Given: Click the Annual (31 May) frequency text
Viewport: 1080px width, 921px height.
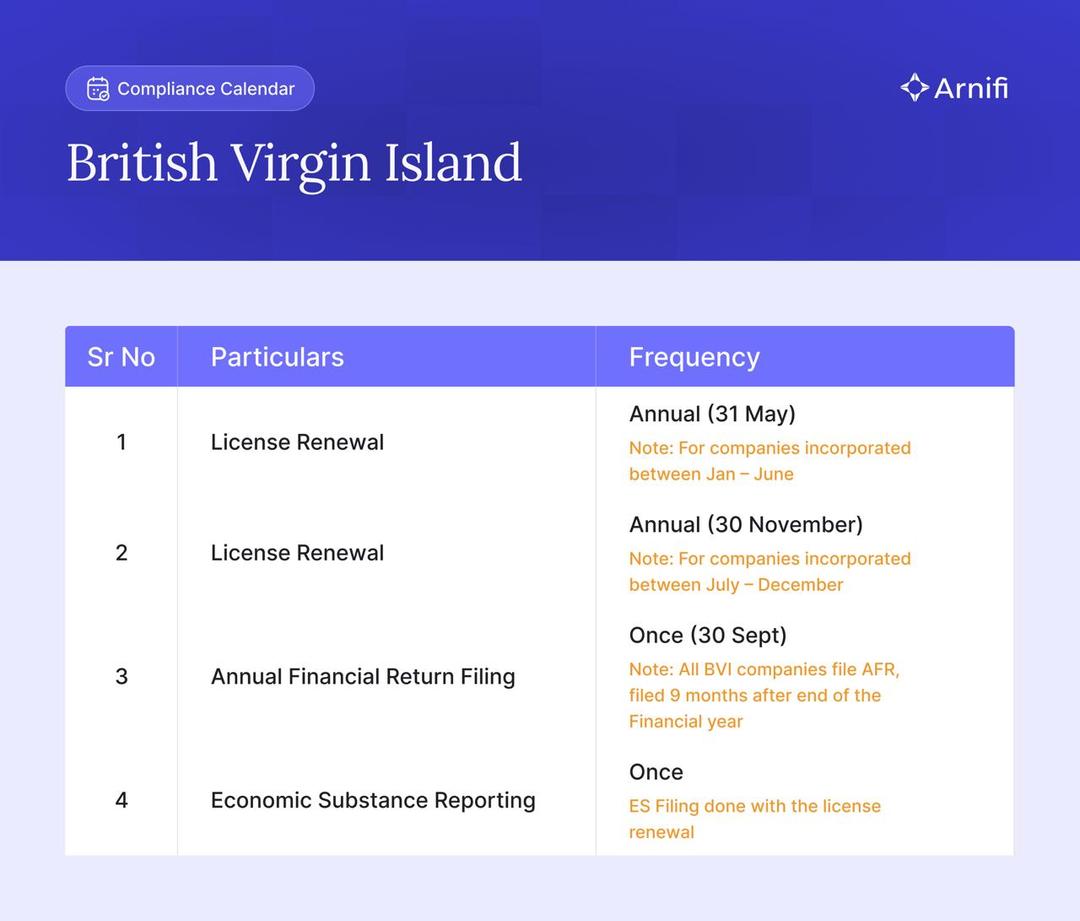Looking at the screenshot, I should click(712, 414).
